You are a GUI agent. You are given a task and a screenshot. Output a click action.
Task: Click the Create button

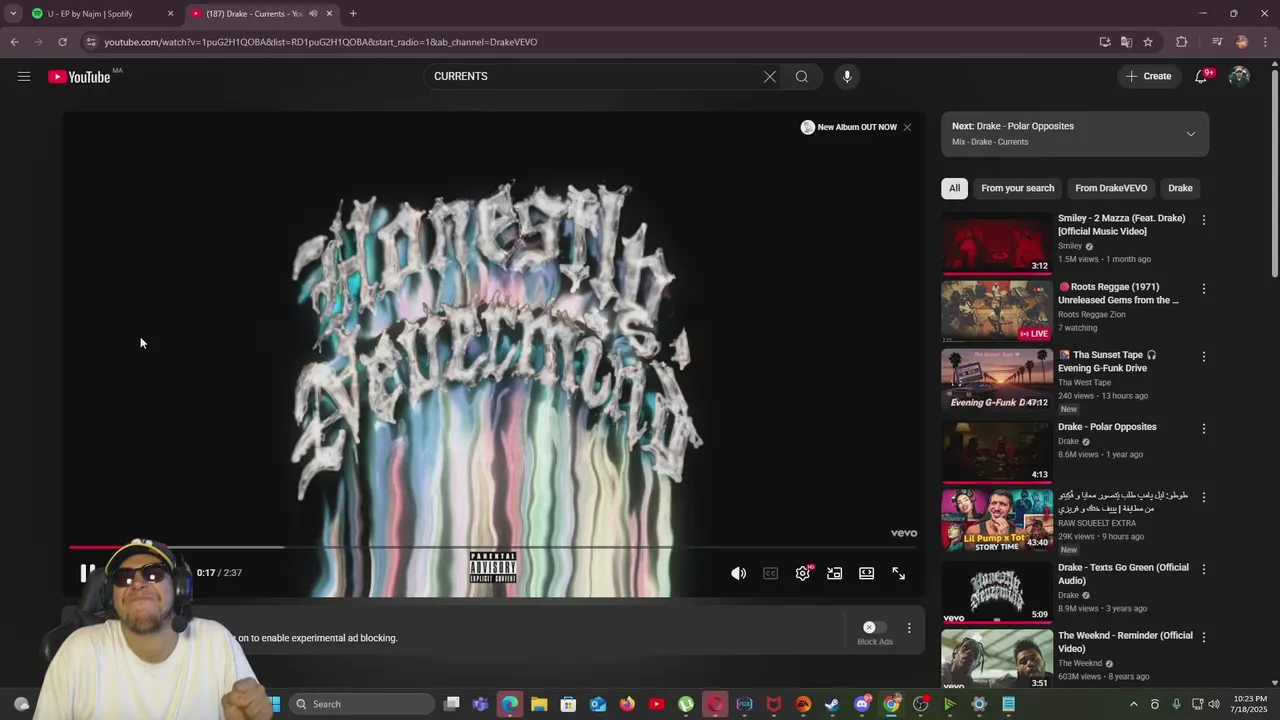(x=1148, y=76)
